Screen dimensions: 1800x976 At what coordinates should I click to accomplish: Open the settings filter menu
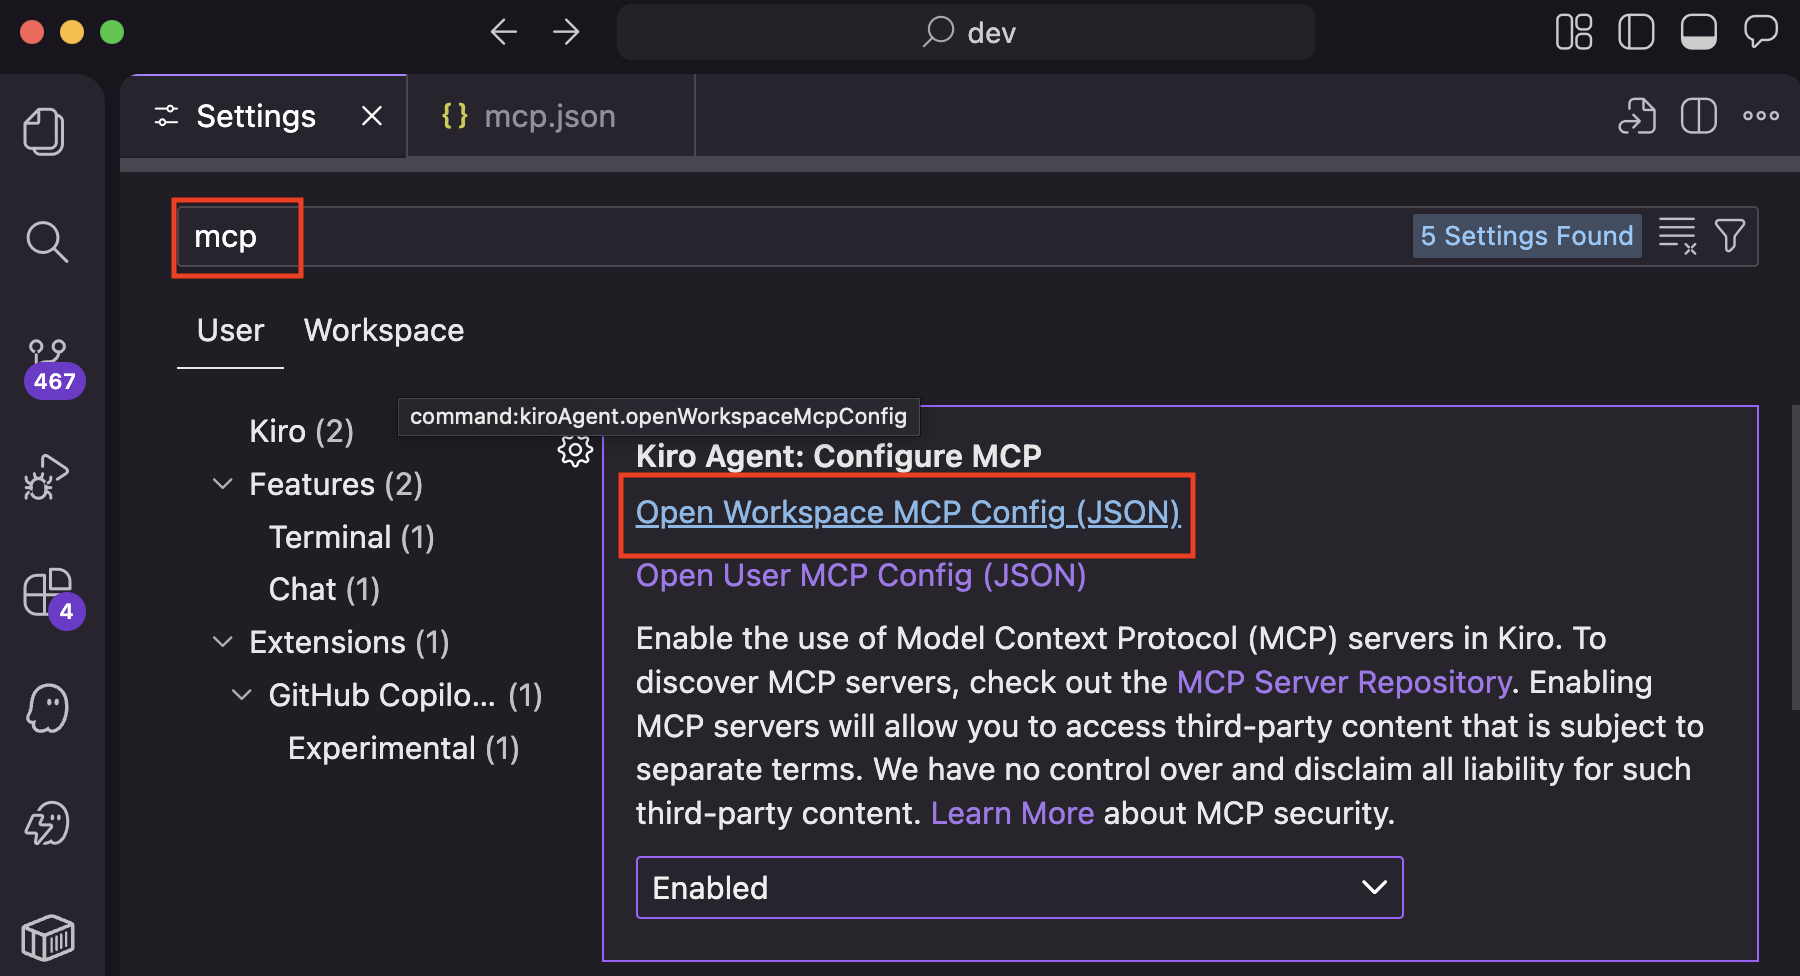1731,236
